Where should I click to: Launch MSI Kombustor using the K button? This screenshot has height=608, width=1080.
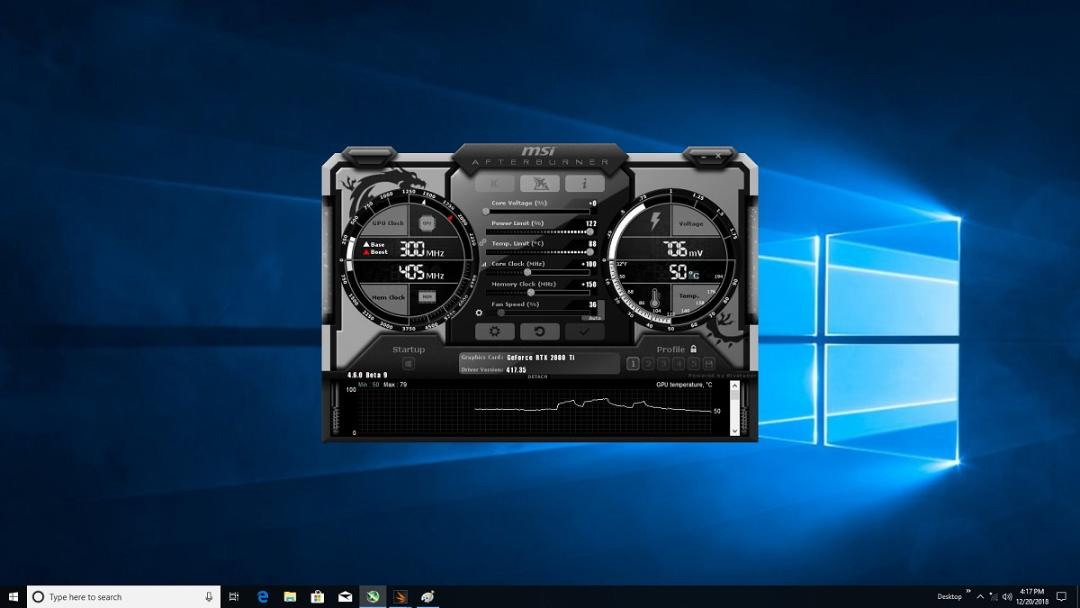coord(495,183)
